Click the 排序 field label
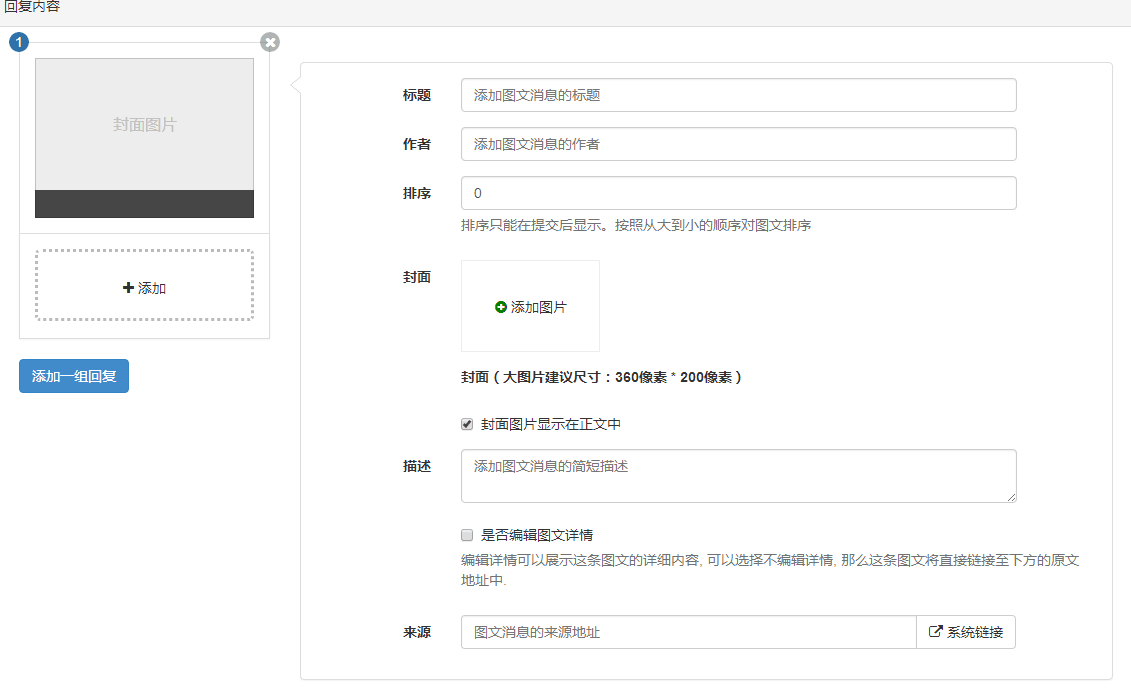The width and height of the screenshot is (1131, 692). [417, 193]
